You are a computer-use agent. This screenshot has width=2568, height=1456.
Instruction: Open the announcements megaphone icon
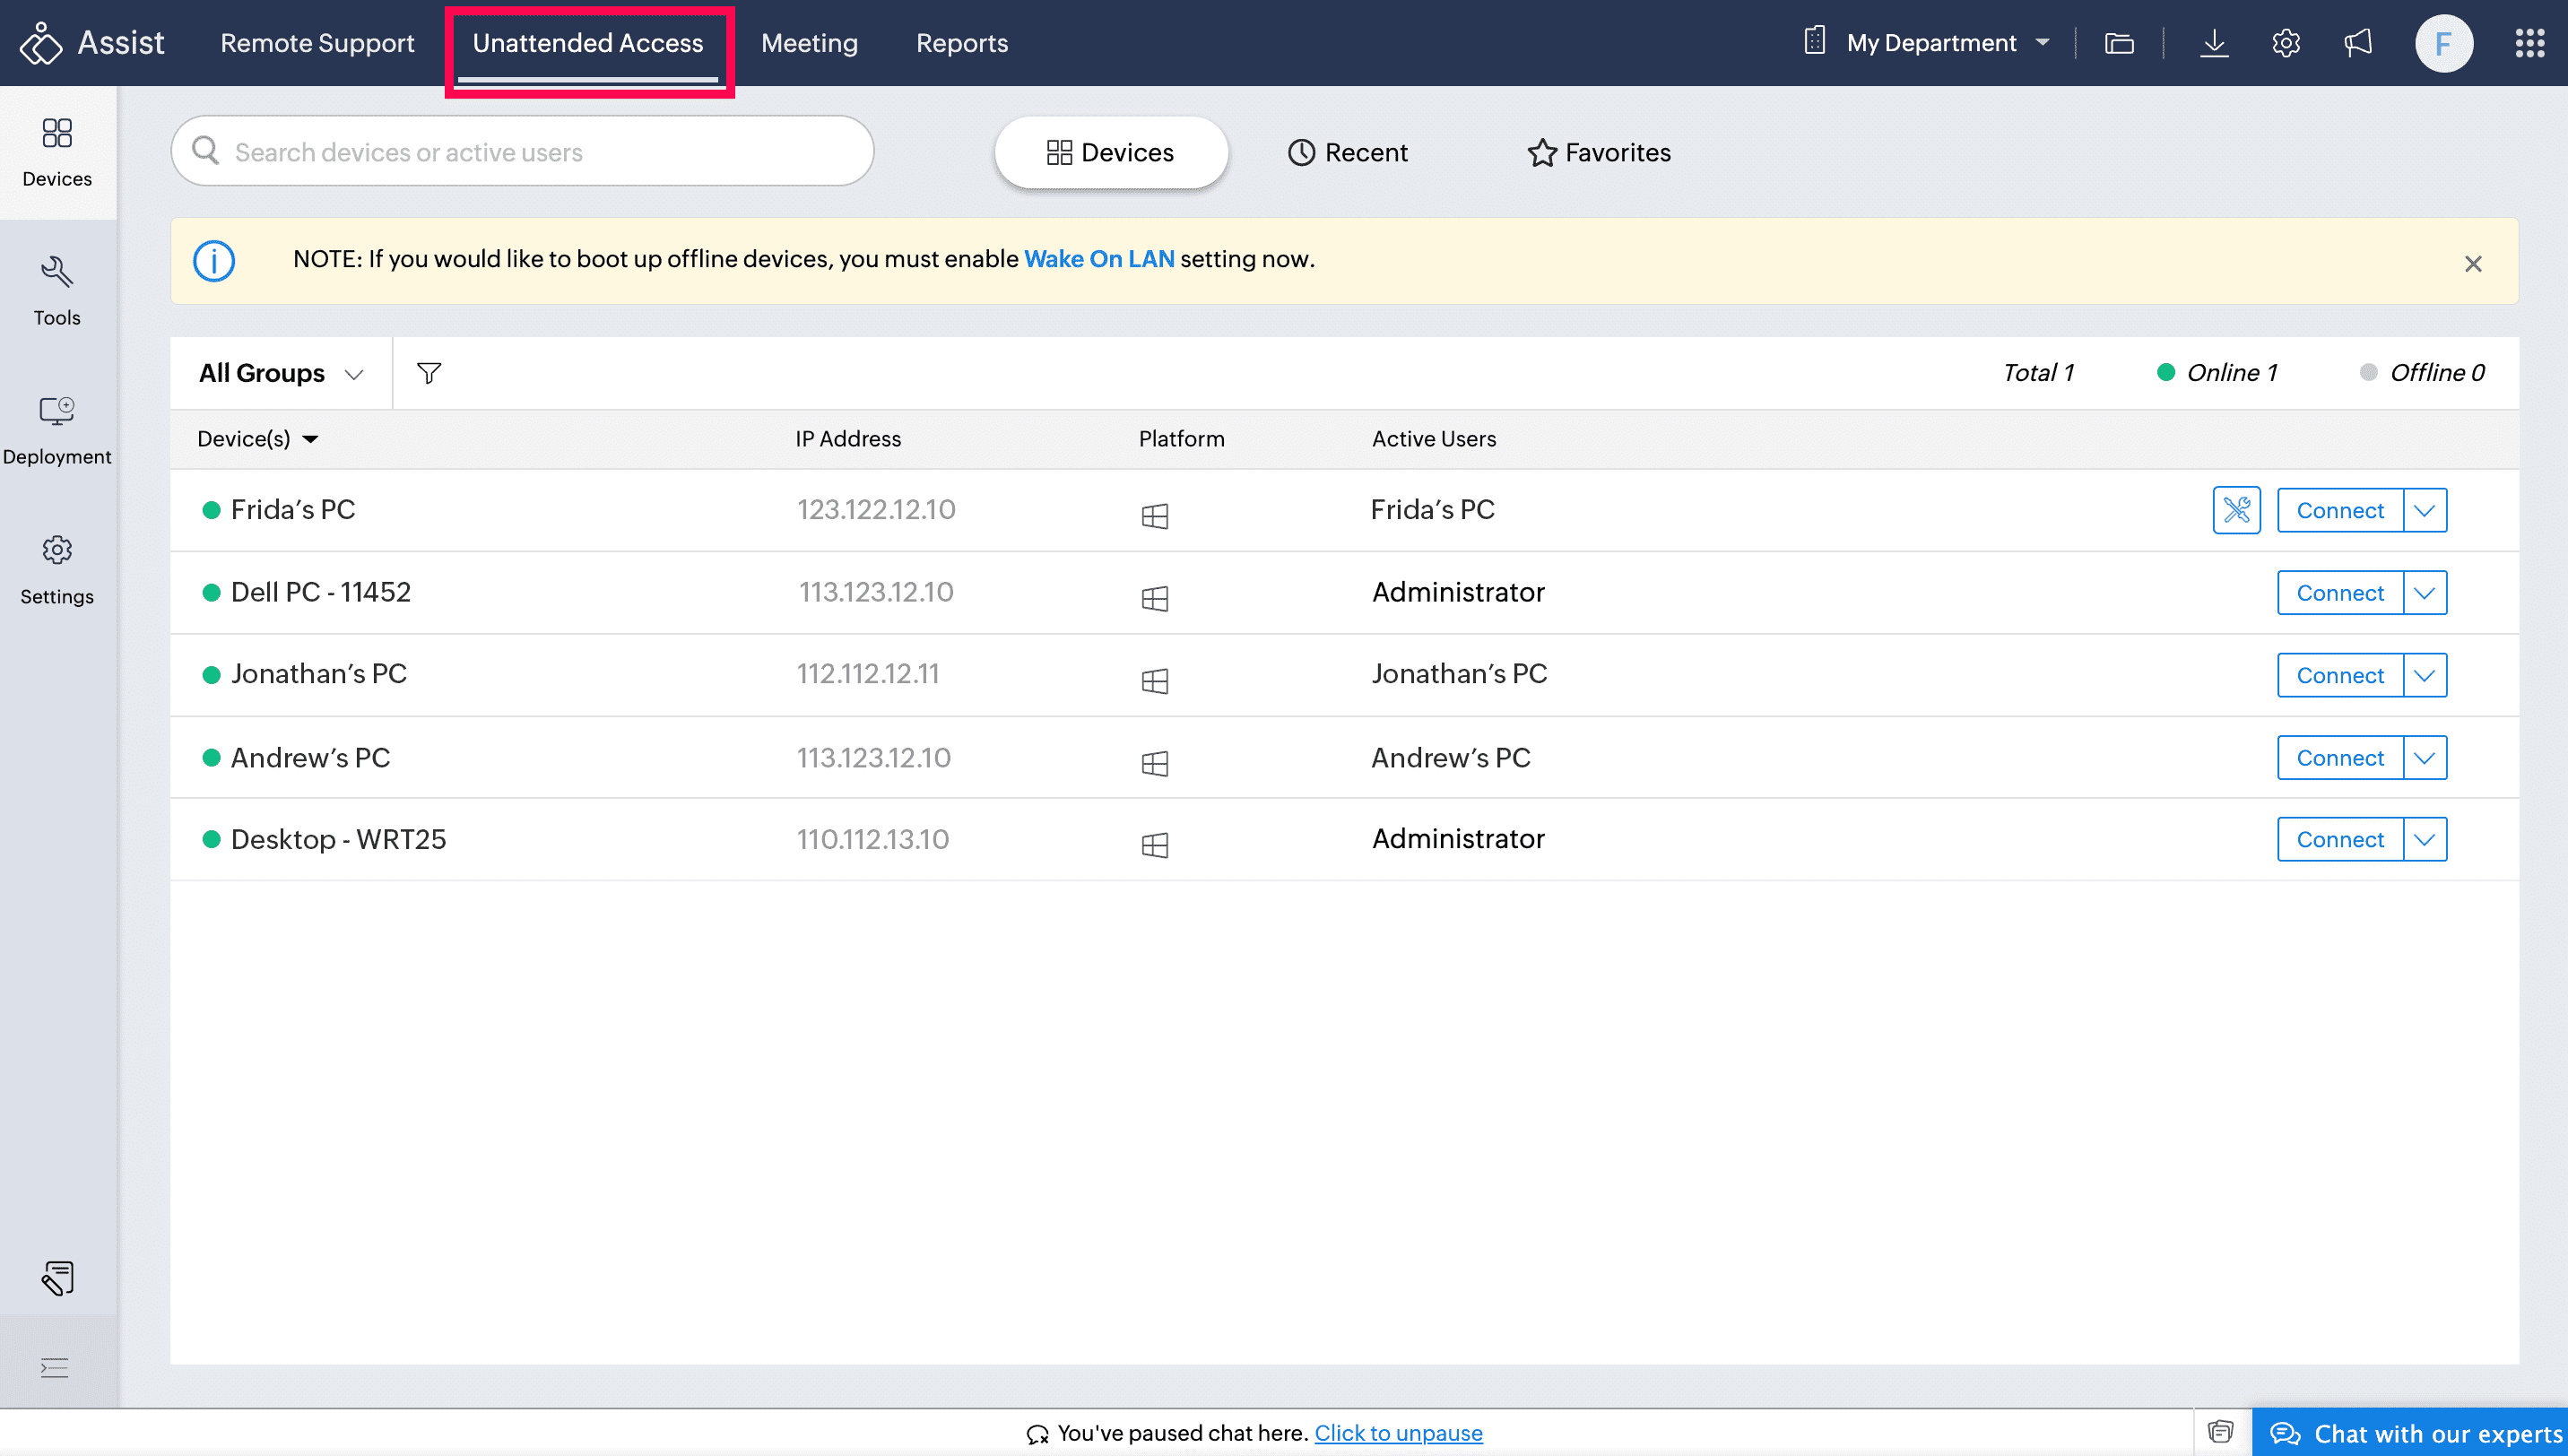click(2357, 43)
